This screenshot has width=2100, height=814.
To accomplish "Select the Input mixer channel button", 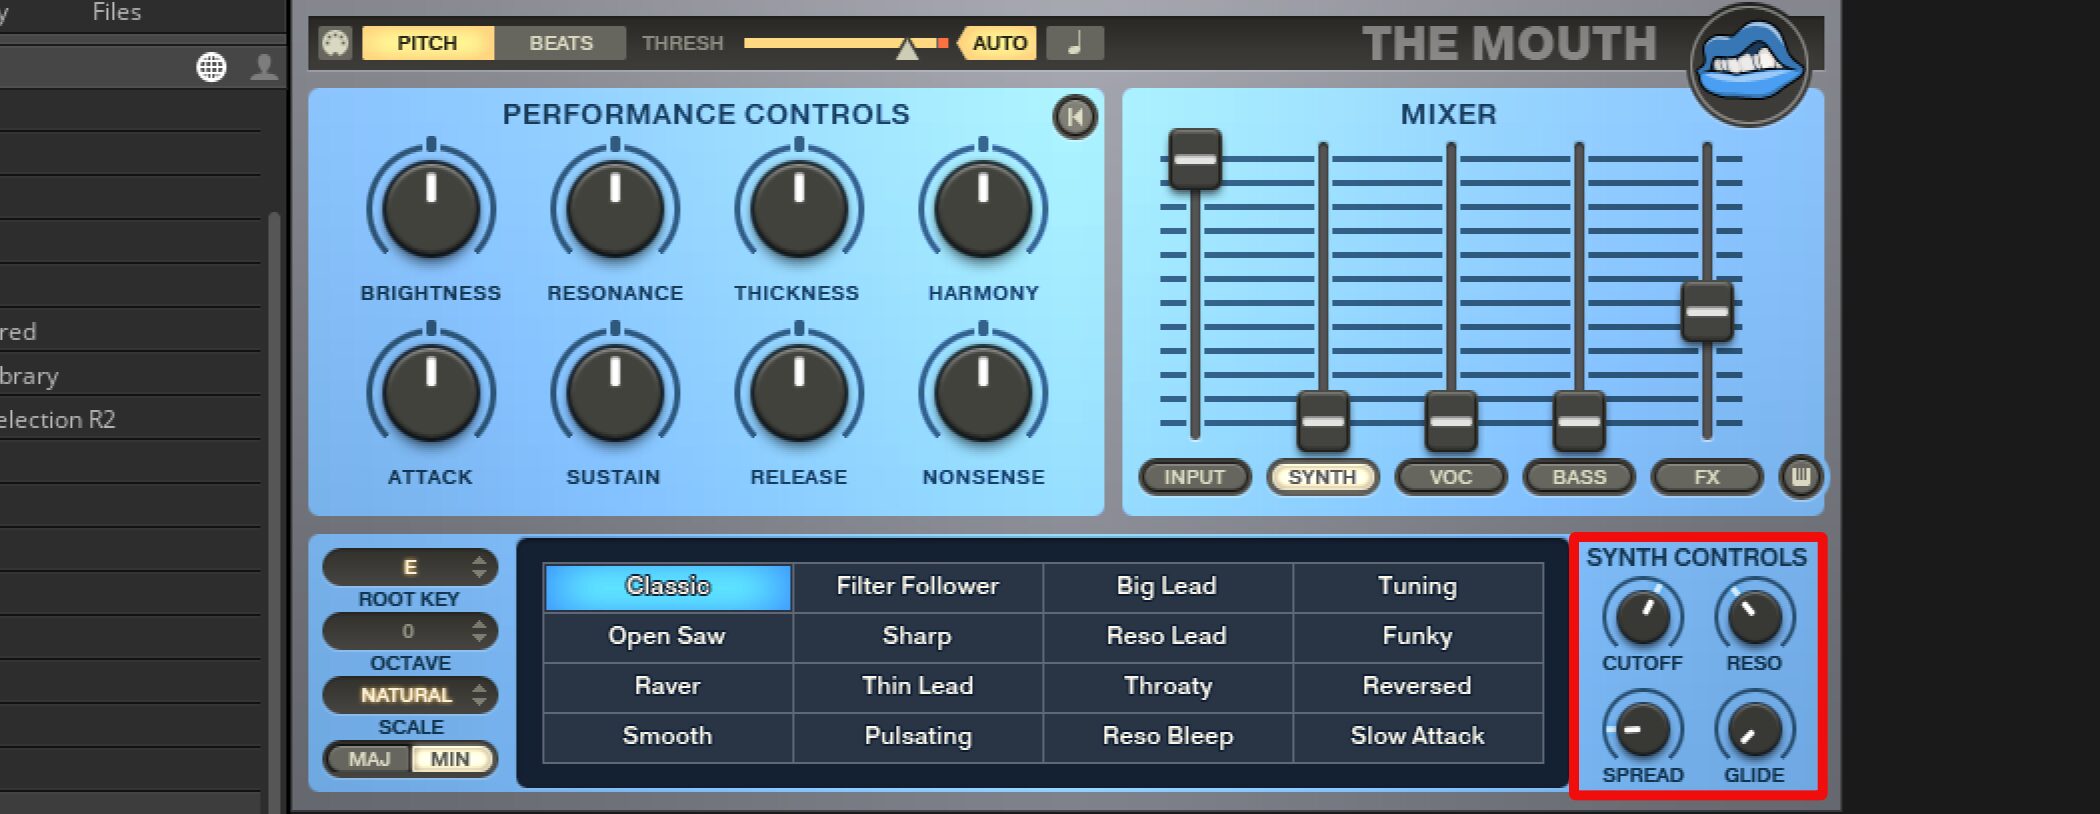I will click(1195, 477).
